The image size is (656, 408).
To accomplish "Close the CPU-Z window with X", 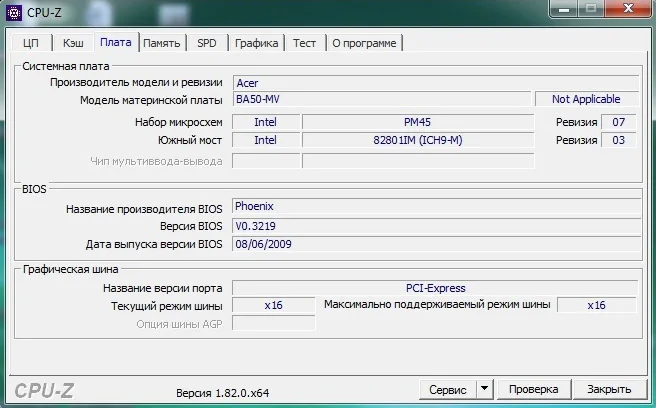I will (628, 8).
